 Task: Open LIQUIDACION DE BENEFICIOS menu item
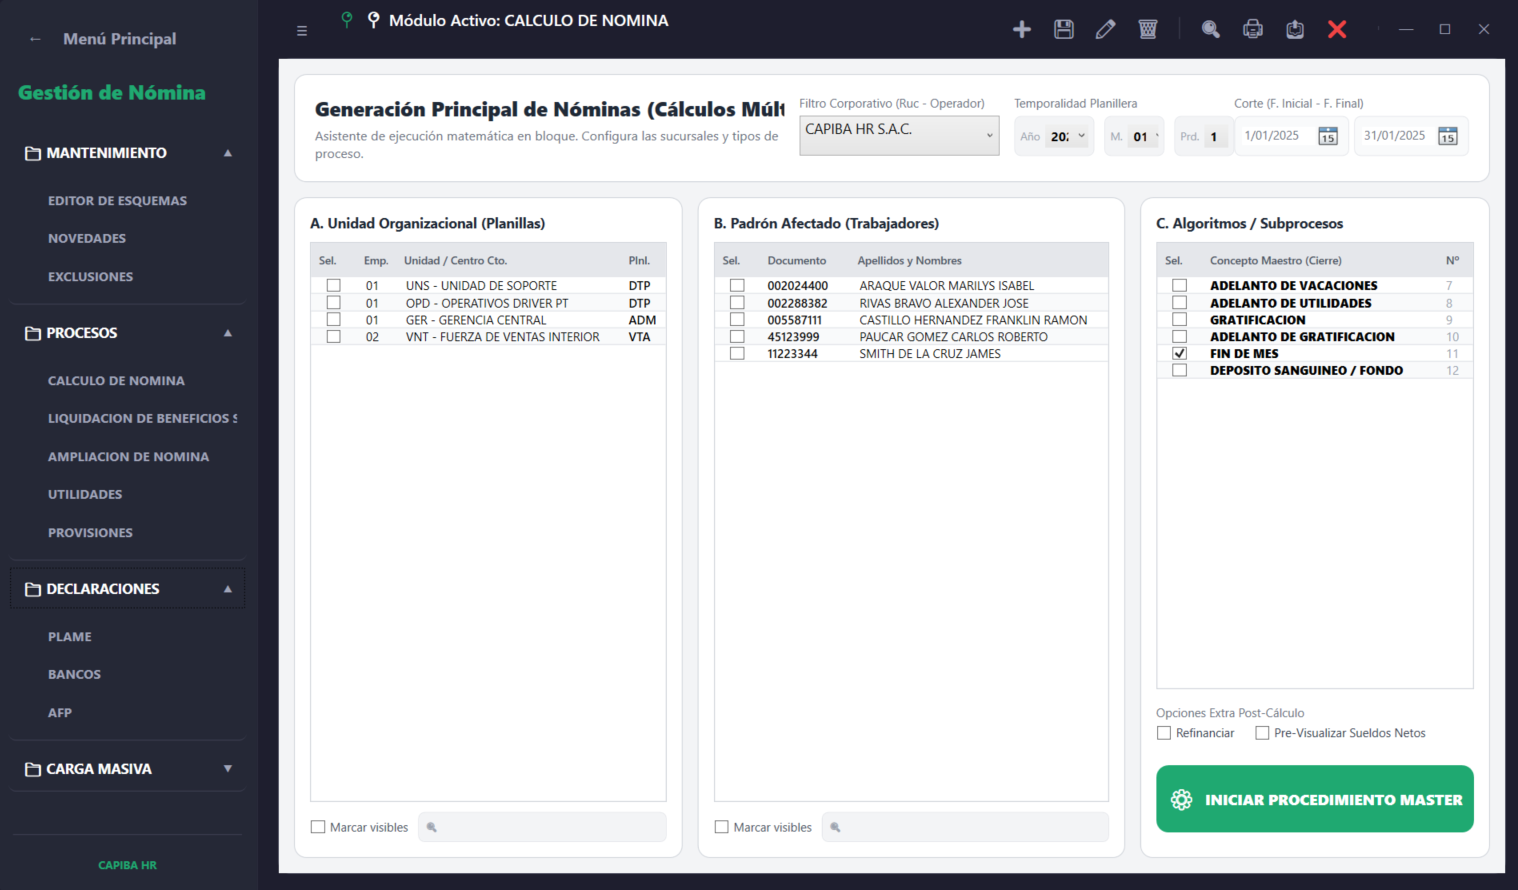point(143,419)
